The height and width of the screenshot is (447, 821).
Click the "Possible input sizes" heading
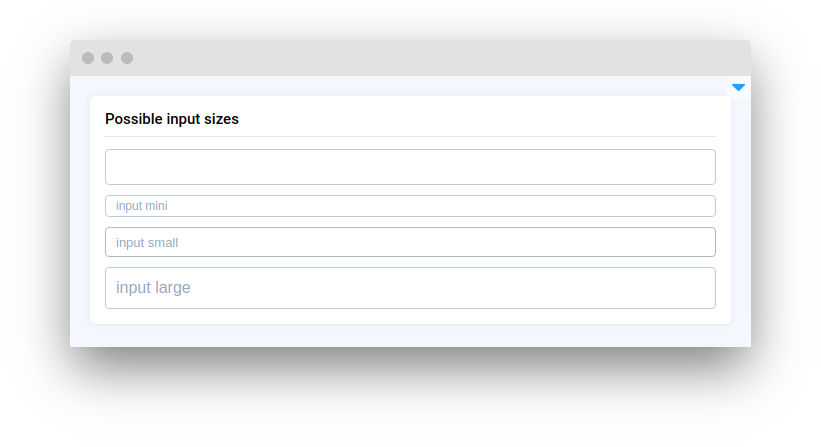(x=172, y=119)
